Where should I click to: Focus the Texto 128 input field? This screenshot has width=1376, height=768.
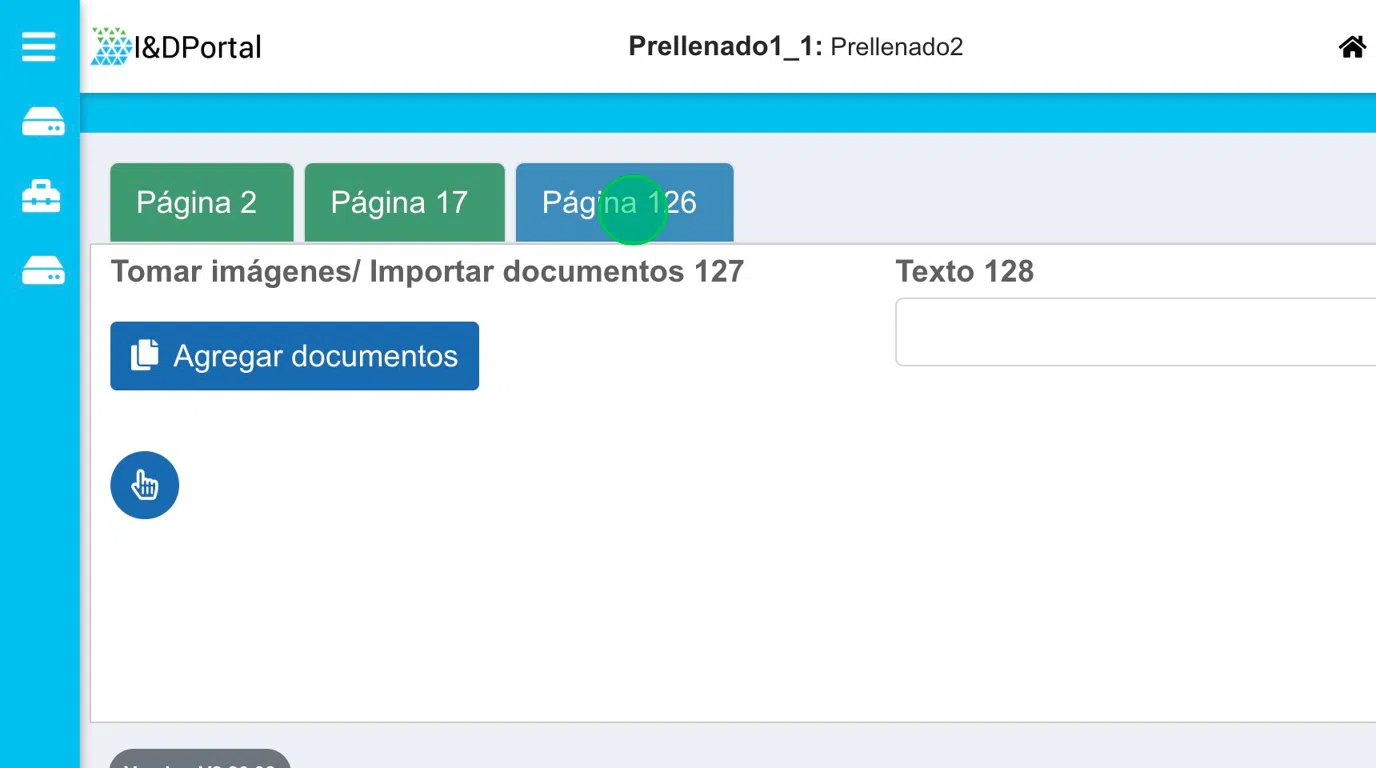1135,332
